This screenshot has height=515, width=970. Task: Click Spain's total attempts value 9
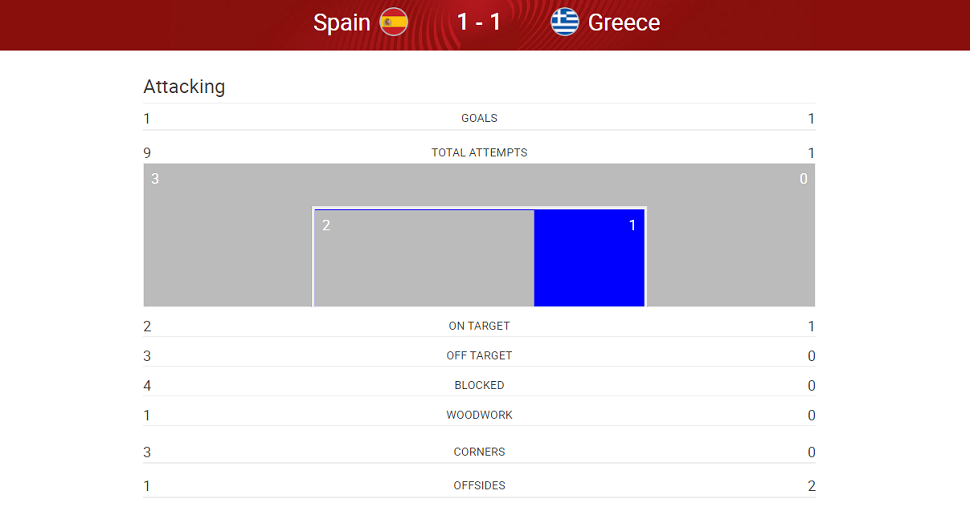tap(147, 153)
